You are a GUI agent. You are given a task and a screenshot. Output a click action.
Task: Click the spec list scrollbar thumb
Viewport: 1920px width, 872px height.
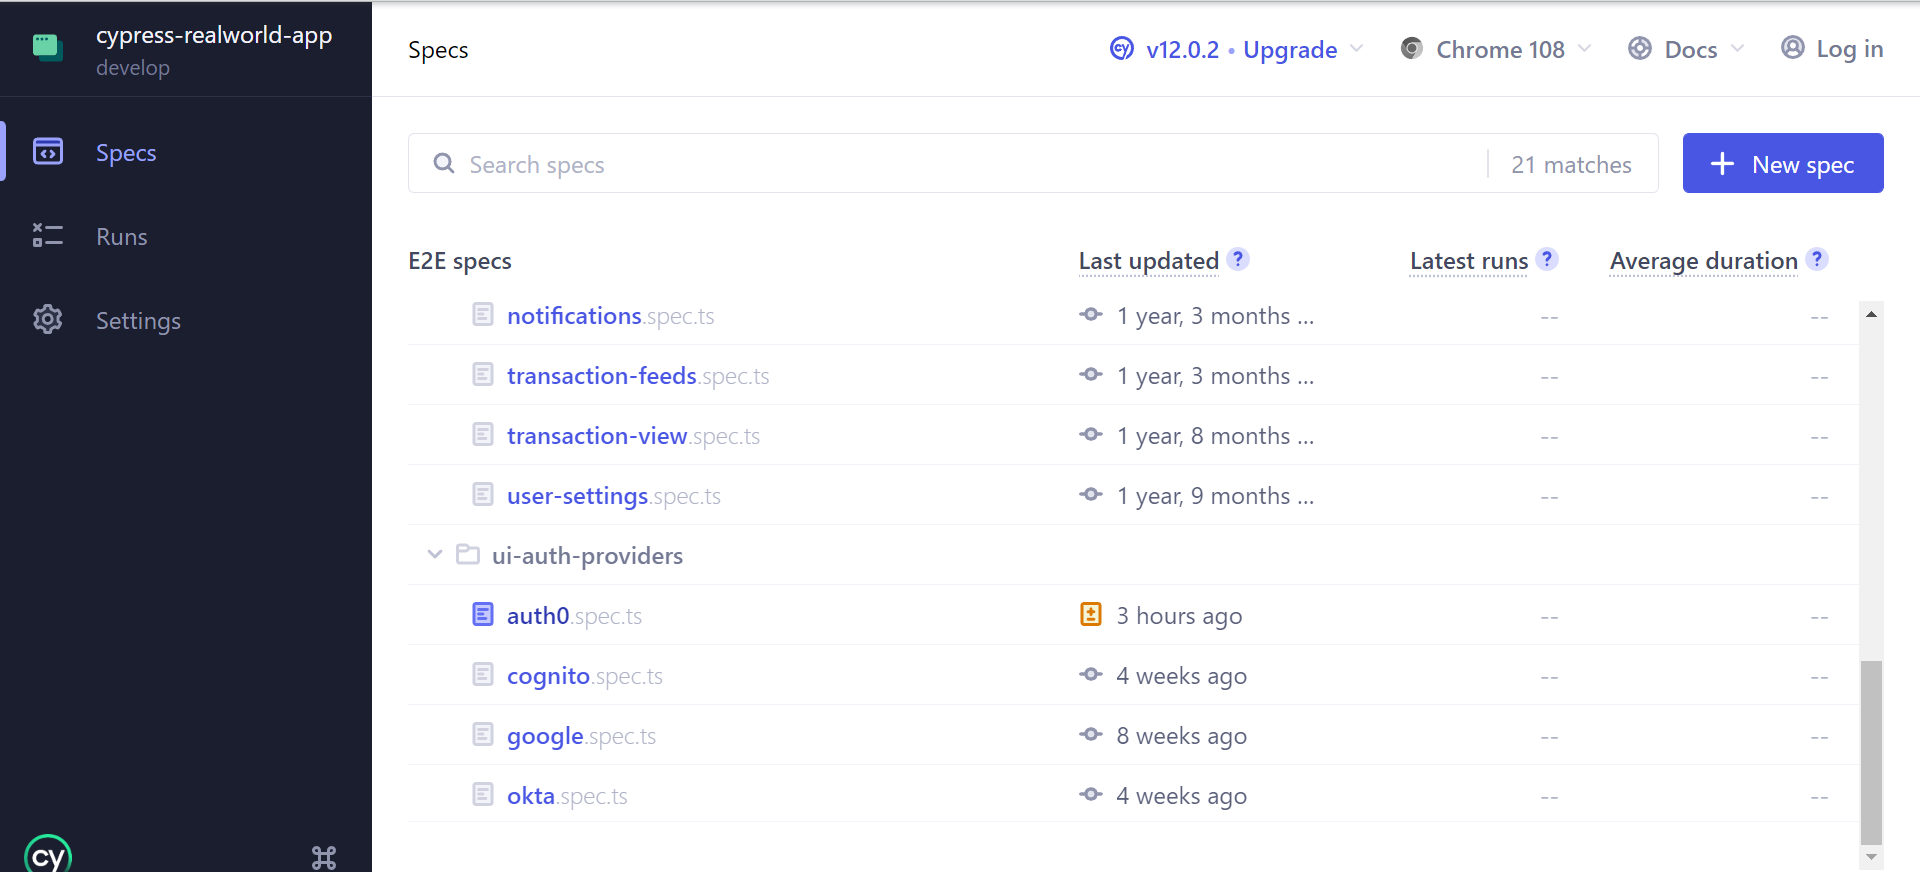(x=1871, y=750)
